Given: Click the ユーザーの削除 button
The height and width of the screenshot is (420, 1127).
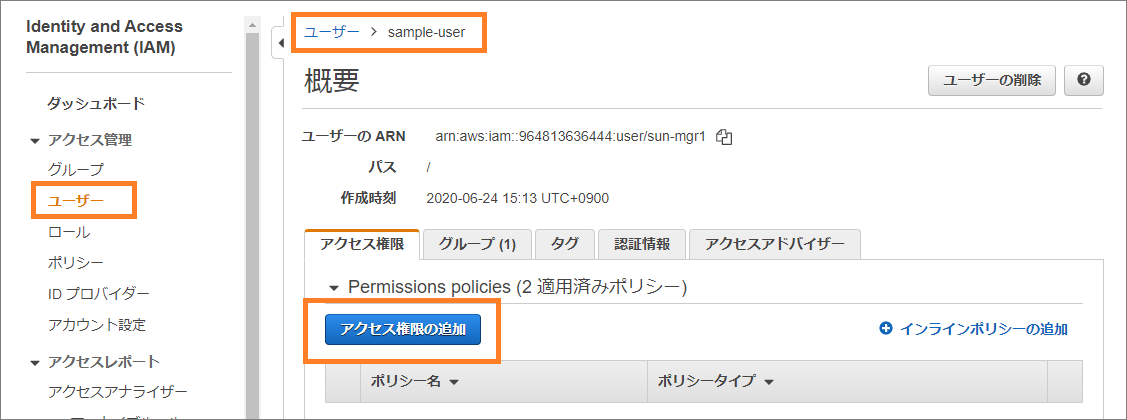Looking at the screenshot, I should point(992,81).
